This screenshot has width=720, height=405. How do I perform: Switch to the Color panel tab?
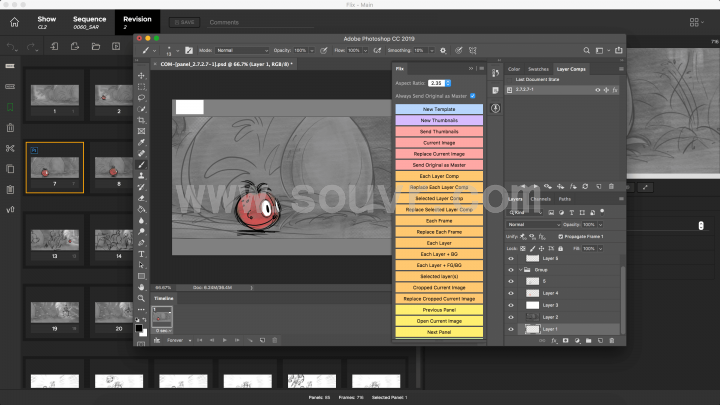[x=514, y=69]
